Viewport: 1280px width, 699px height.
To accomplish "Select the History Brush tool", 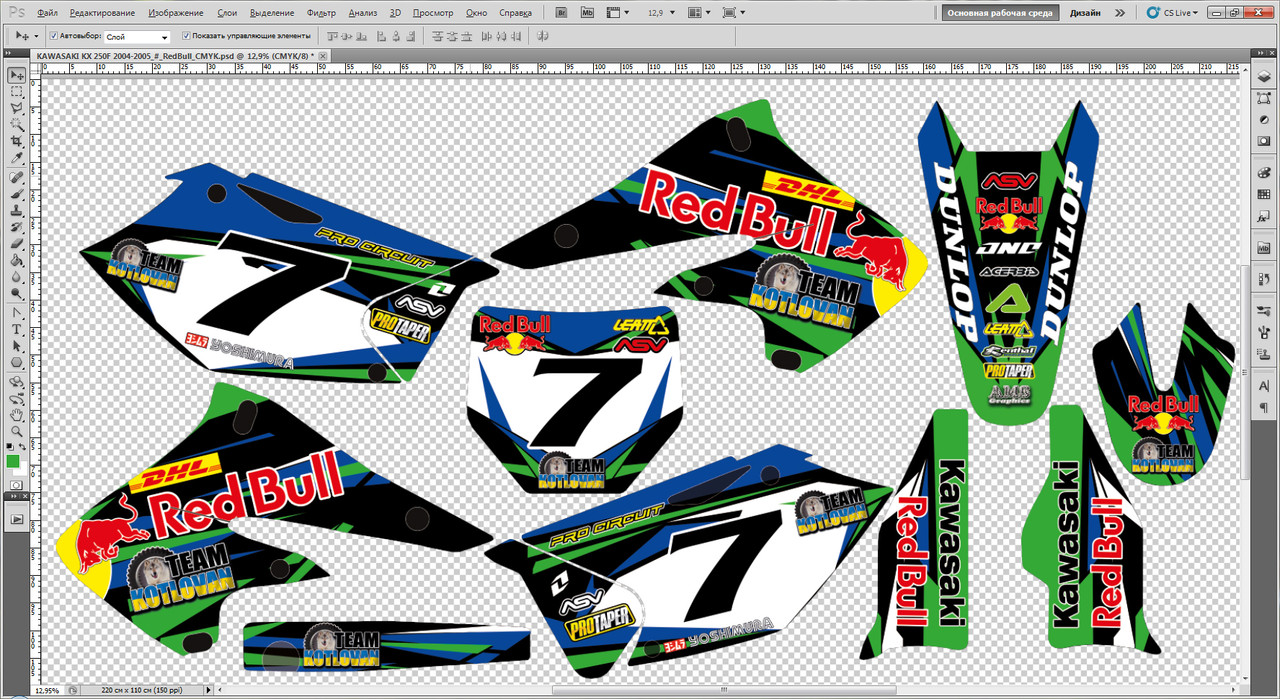I will click(16, 227).
